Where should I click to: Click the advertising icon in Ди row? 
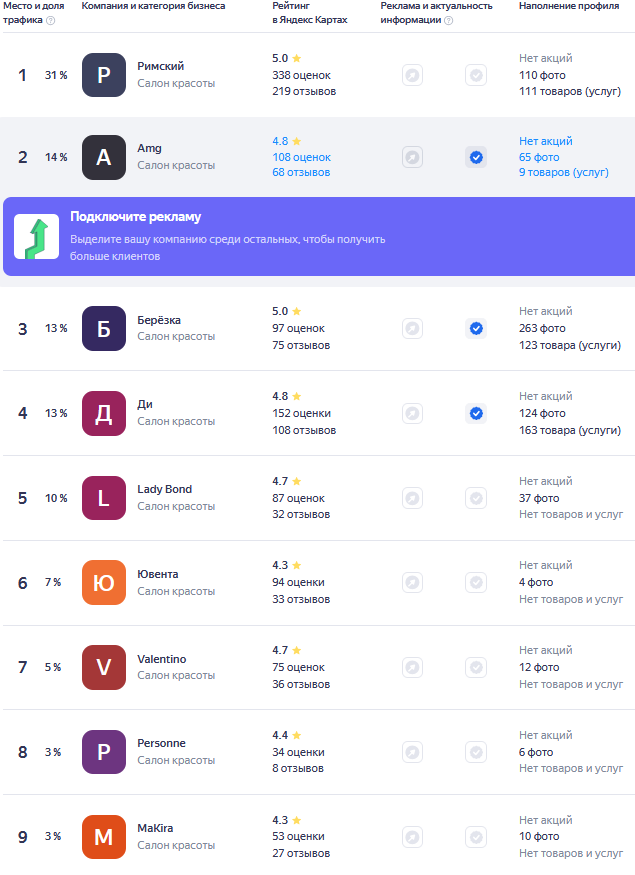[412, 414]
